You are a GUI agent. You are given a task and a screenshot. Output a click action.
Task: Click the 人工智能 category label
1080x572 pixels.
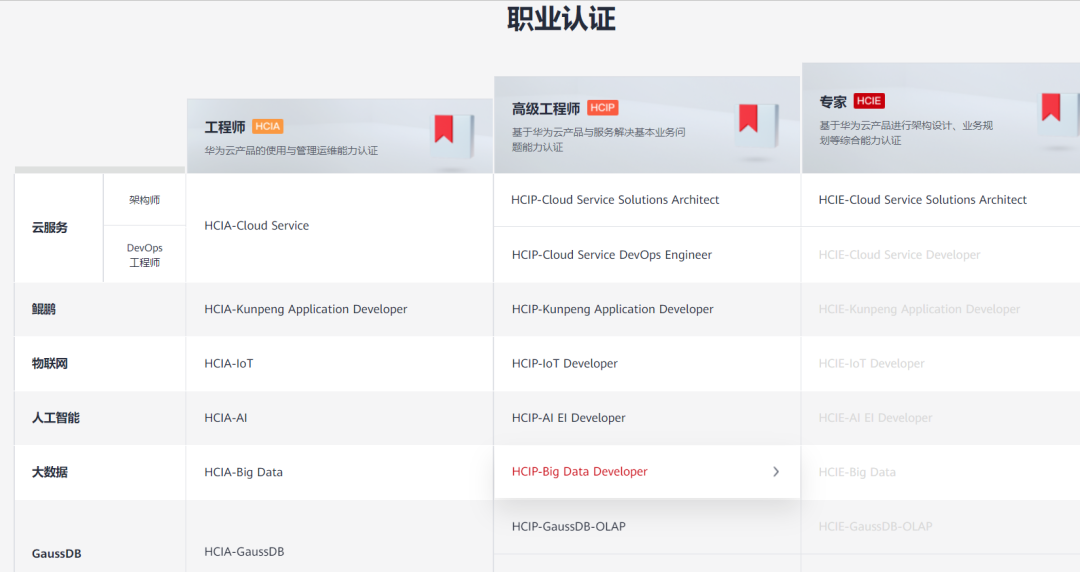coord(56,418)
